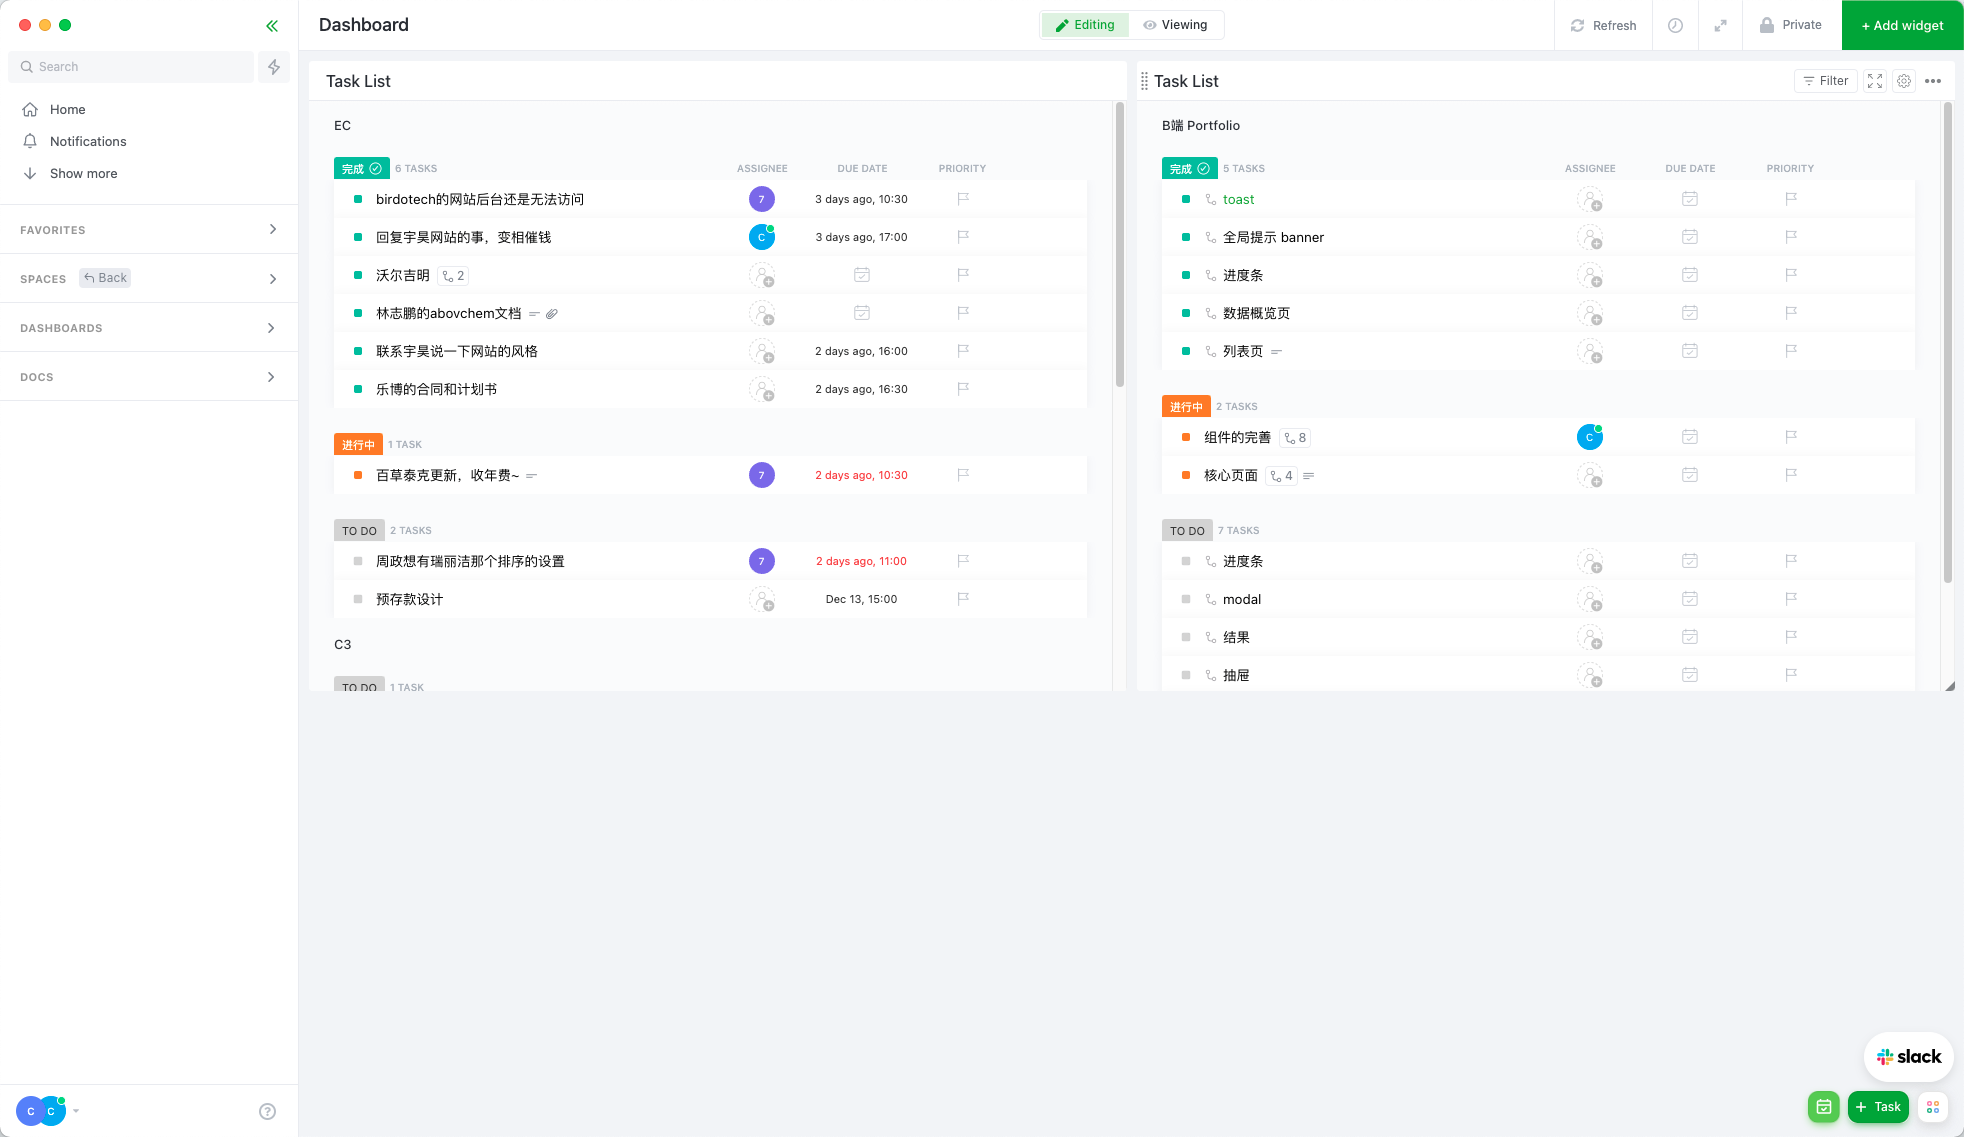Click the Search input field

click(131, 67)
